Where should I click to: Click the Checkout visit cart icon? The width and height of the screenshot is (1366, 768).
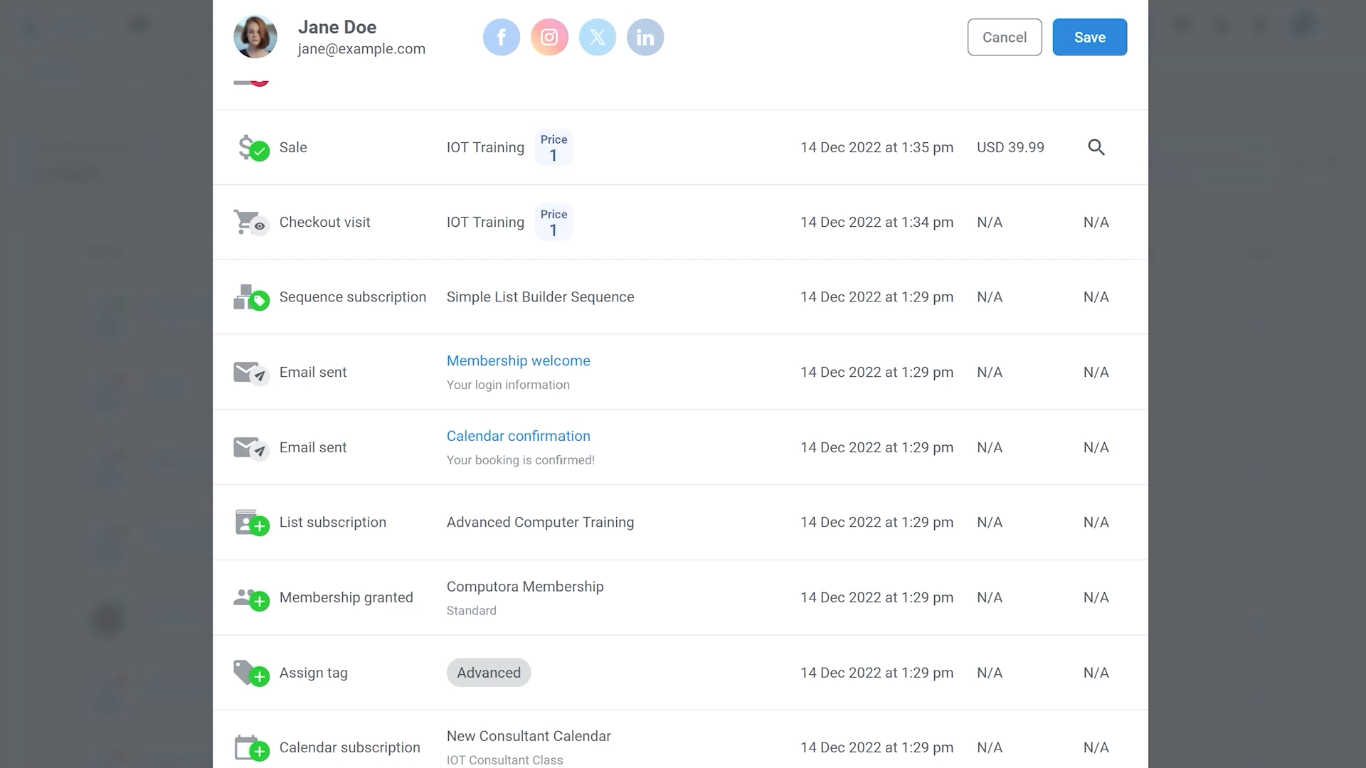[249, 222]
